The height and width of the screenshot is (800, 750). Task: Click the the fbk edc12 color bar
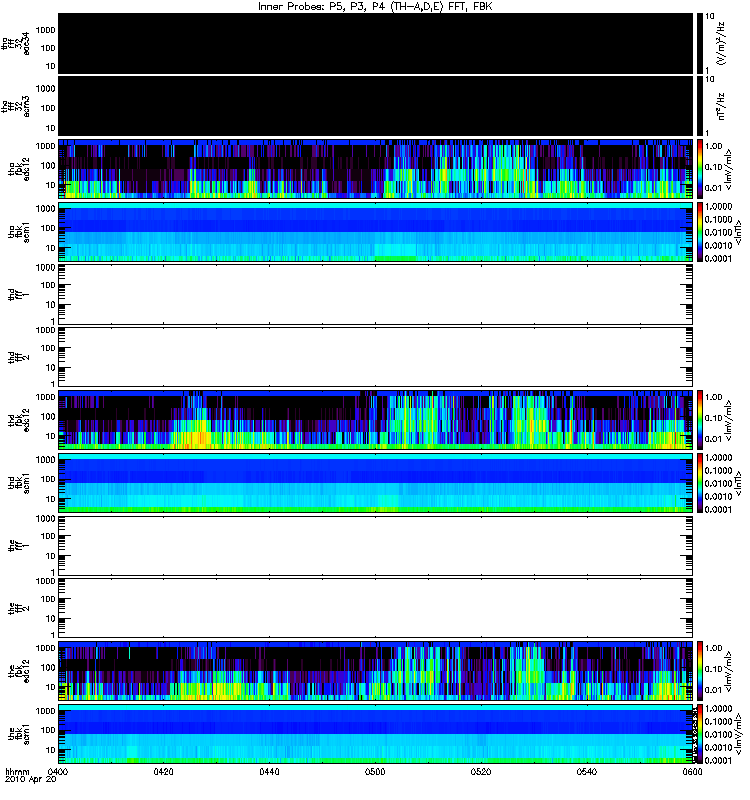[x=700, y=671]
